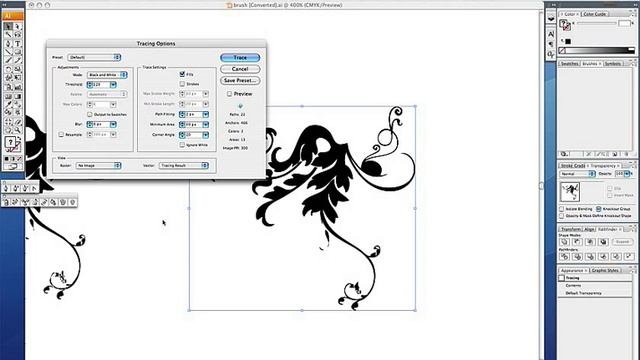640x360 pixels.
Task: Enable the Strokes checkbox
Action: point(182,84)
